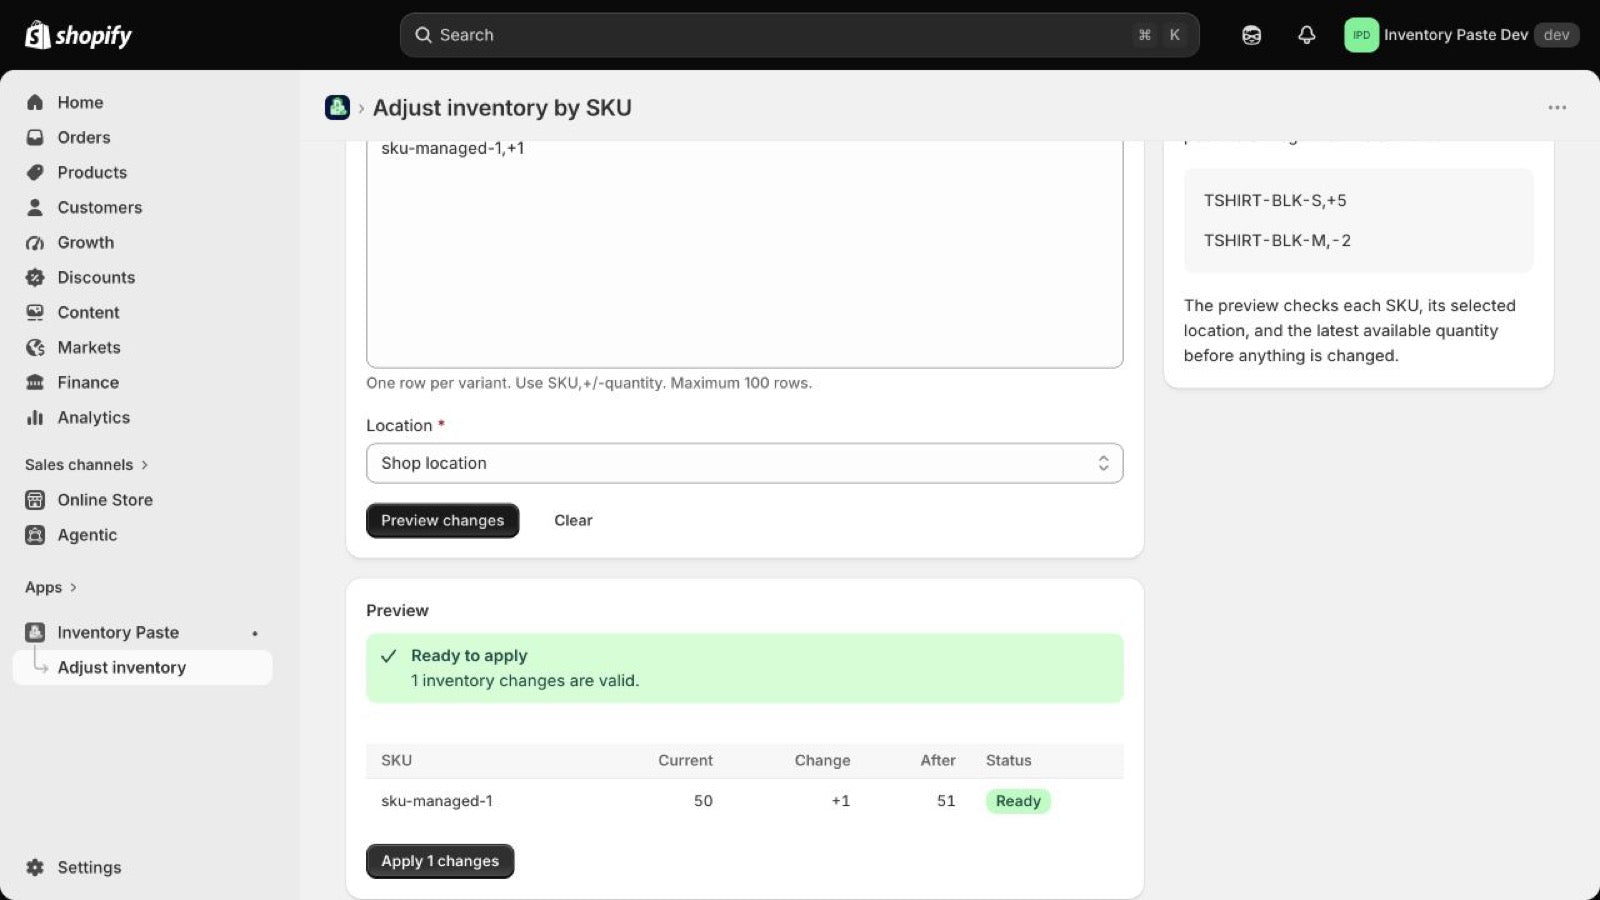Click the Shopify logo
This screenshot has height=900, width=1600.
click(78, 35)
